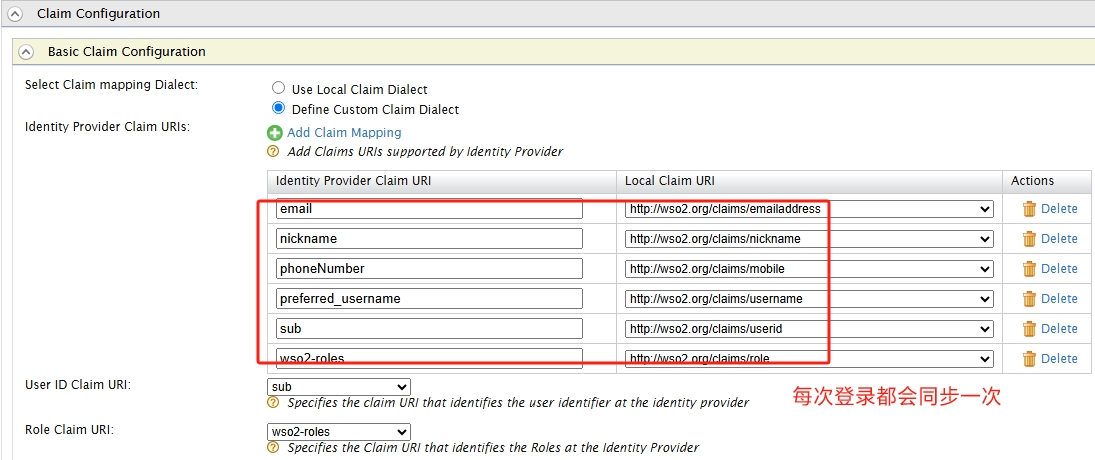Click the Local Claim URI column header
The height and width of the screenshot is (460, 1095).
point(669,181)
